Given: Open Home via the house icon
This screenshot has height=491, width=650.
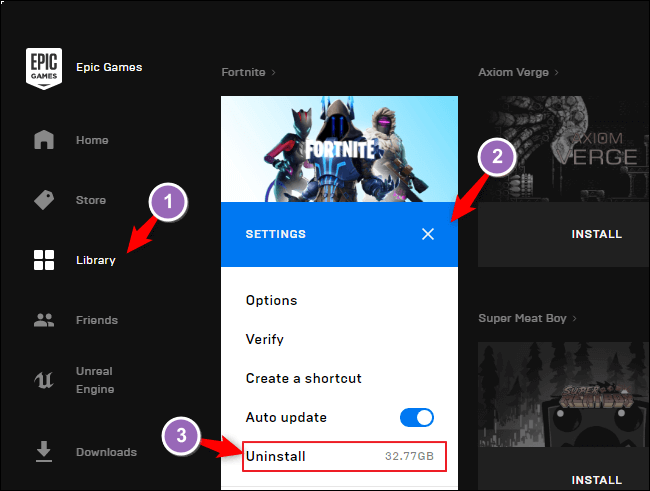Looking at the screenshot, I should coord(44,140).
